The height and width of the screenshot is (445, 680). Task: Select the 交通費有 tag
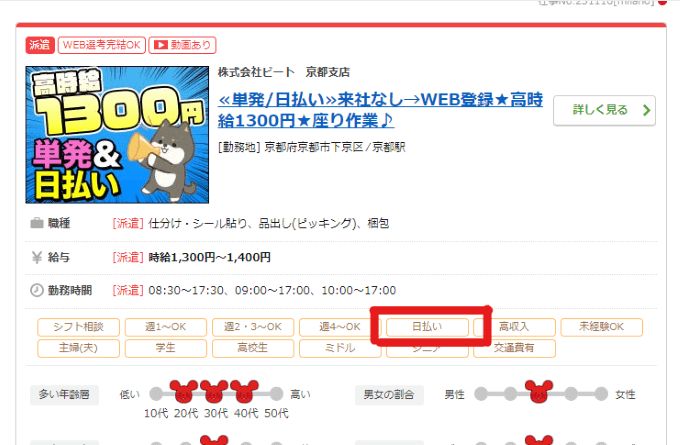pos(514,348)
